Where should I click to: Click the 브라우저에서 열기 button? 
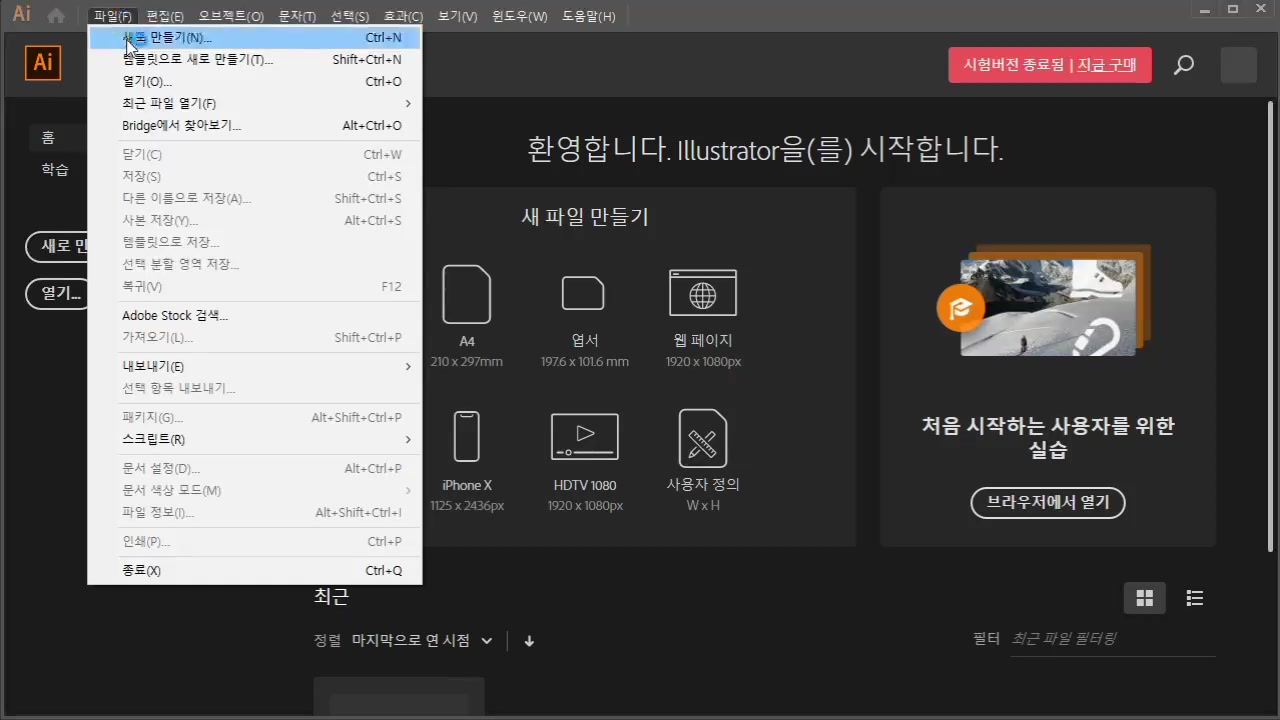(x=1047, y=502)
